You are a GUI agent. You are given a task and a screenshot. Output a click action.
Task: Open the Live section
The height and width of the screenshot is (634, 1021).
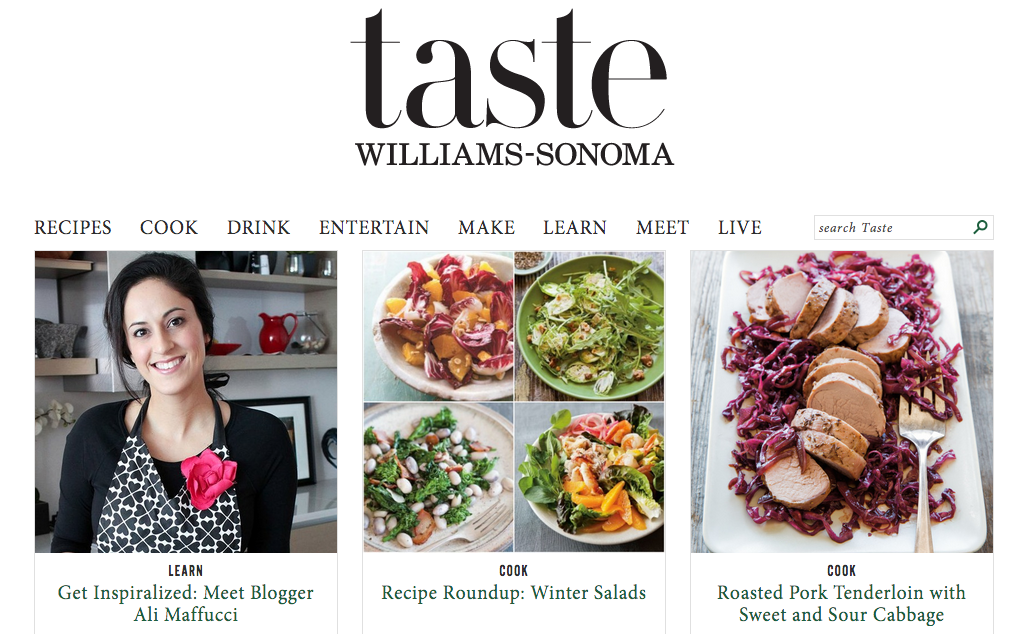pos(740,227)
